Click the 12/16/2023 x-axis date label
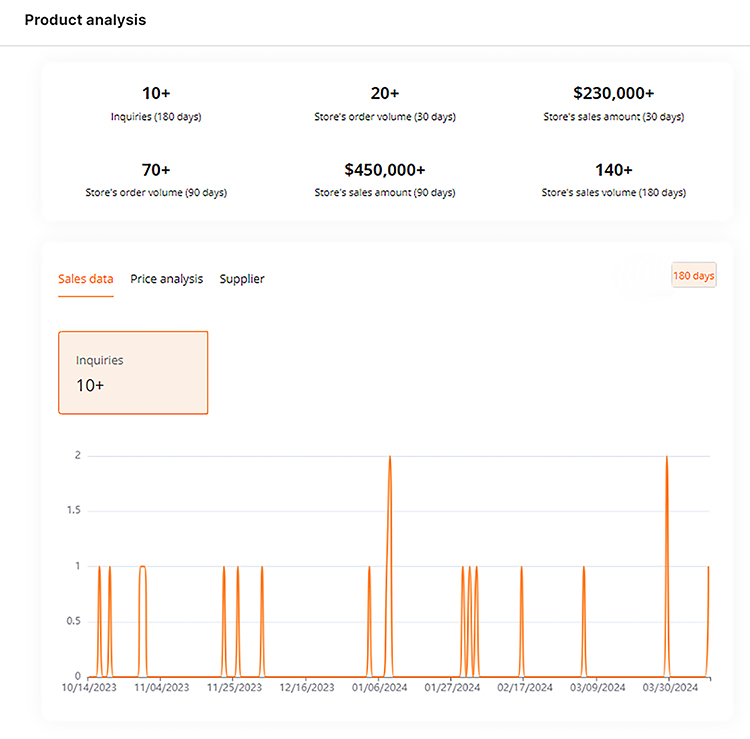Screen dimensions: 750x739 pyautogui.click(x=307, y=688)
